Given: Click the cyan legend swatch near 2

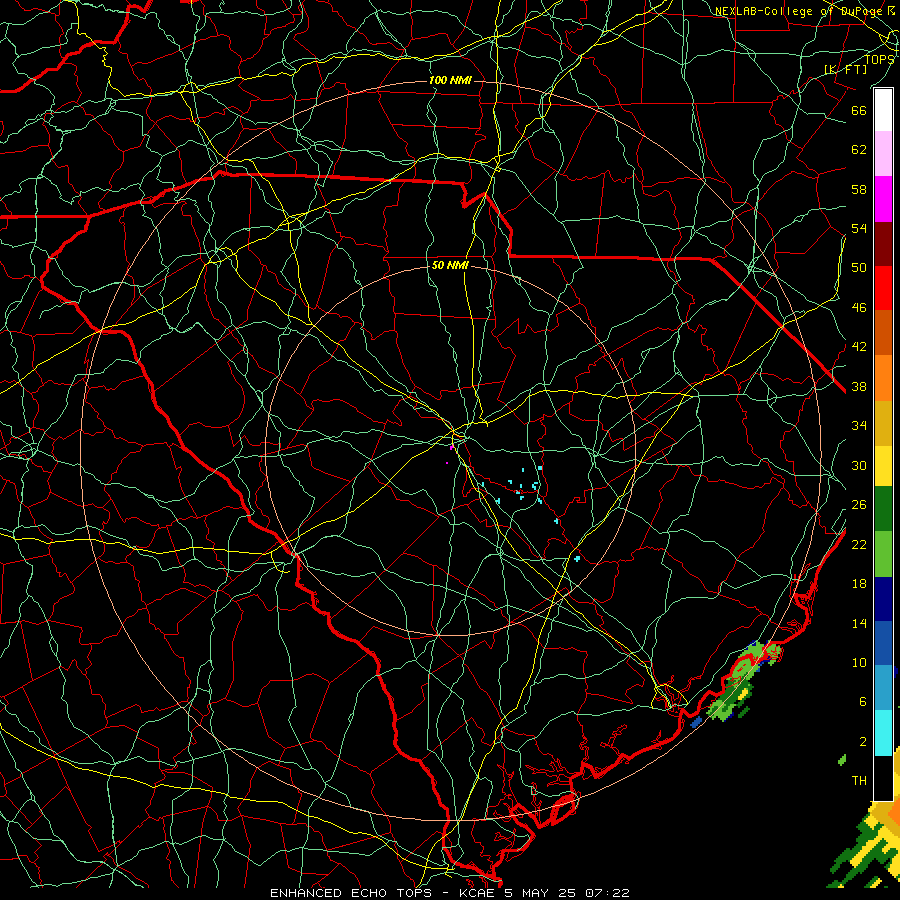Looking at the screenshot, I should tap(883, 733).
